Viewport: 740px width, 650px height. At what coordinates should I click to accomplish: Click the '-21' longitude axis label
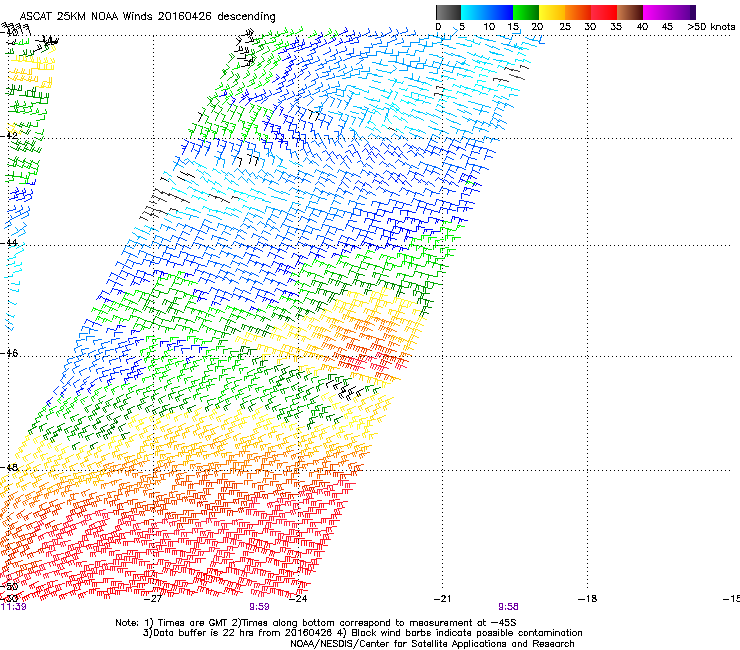[443, 599]
